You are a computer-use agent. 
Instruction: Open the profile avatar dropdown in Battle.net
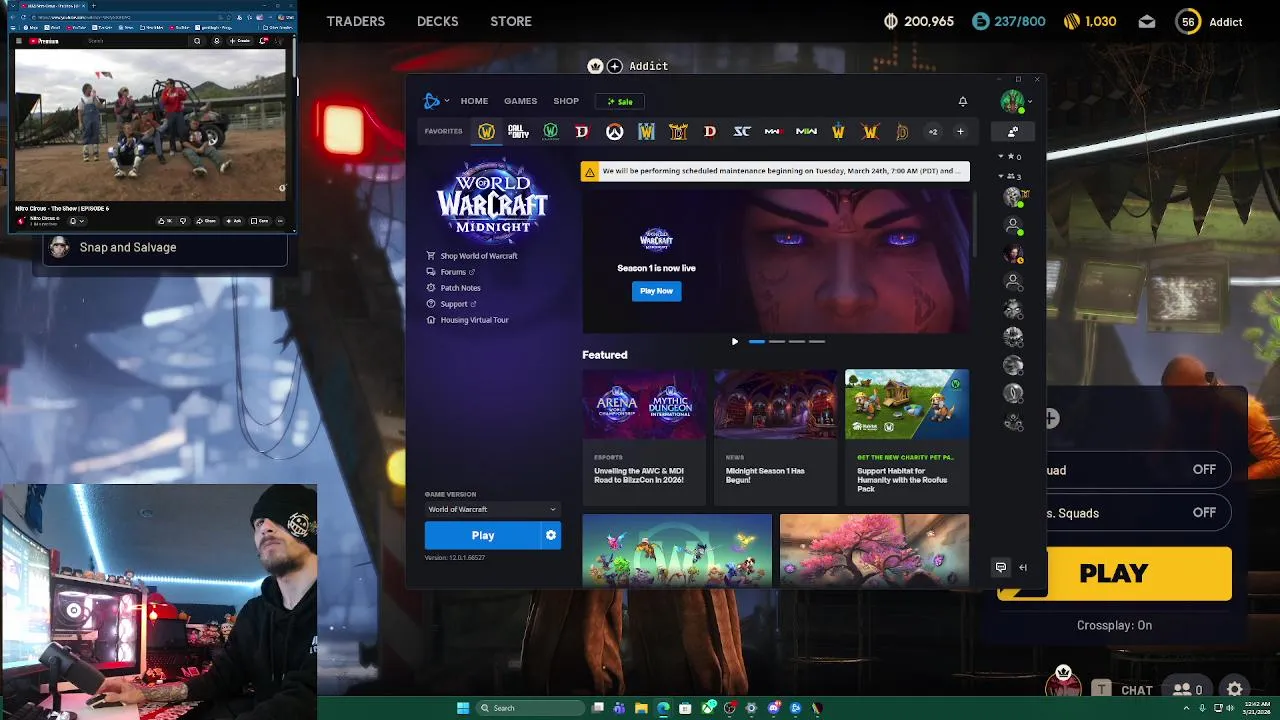point(1015,101)
